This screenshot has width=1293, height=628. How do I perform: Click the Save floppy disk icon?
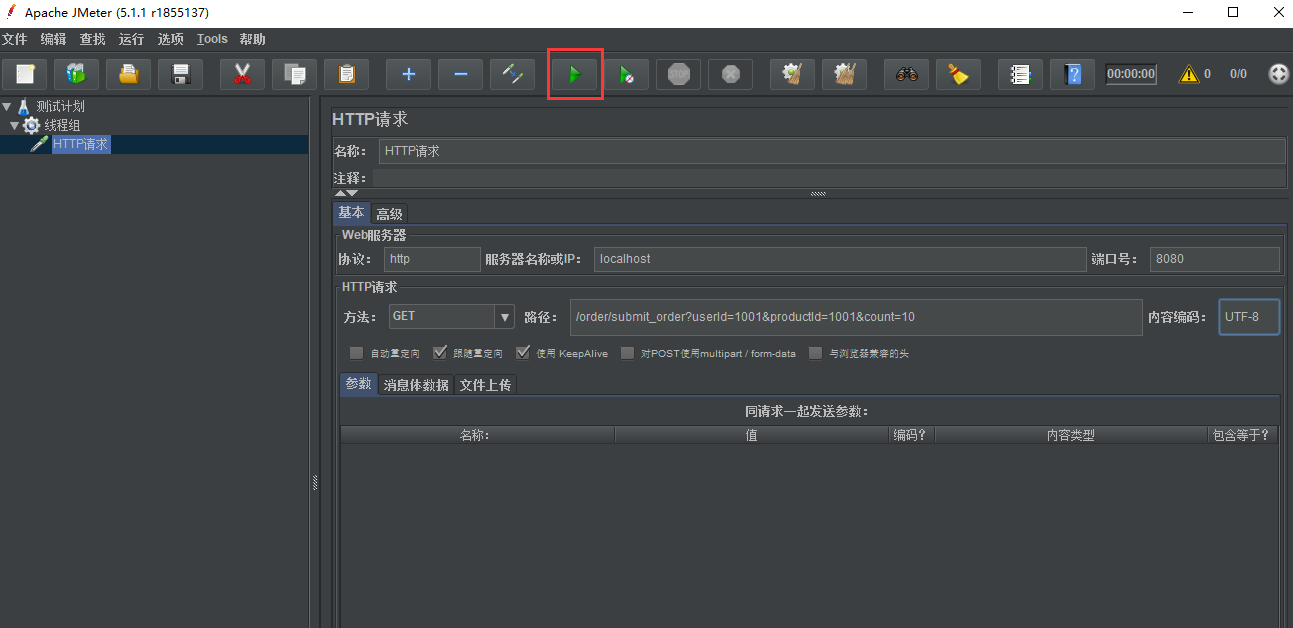[181, 75]
